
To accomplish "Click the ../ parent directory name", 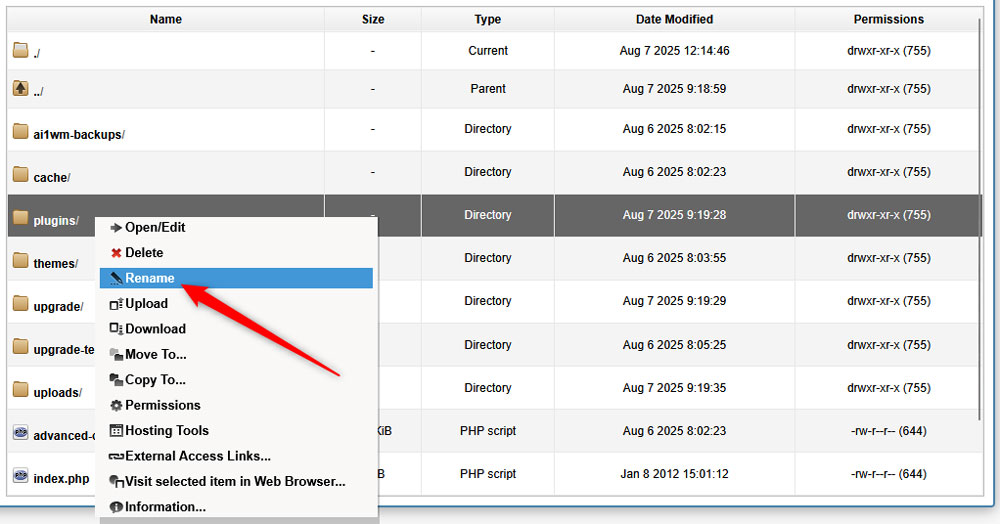I will pyautogui.click(x=38, y=92).
